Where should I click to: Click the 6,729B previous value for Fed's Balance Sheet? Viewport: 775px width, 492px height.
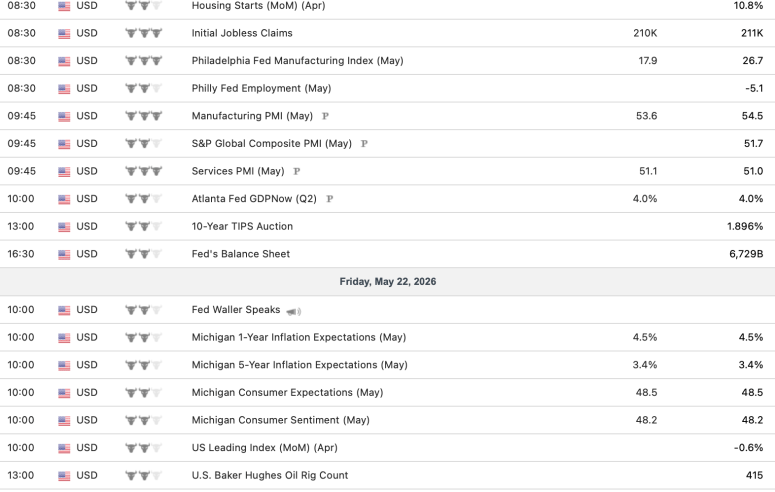click(x=746, y=254)
